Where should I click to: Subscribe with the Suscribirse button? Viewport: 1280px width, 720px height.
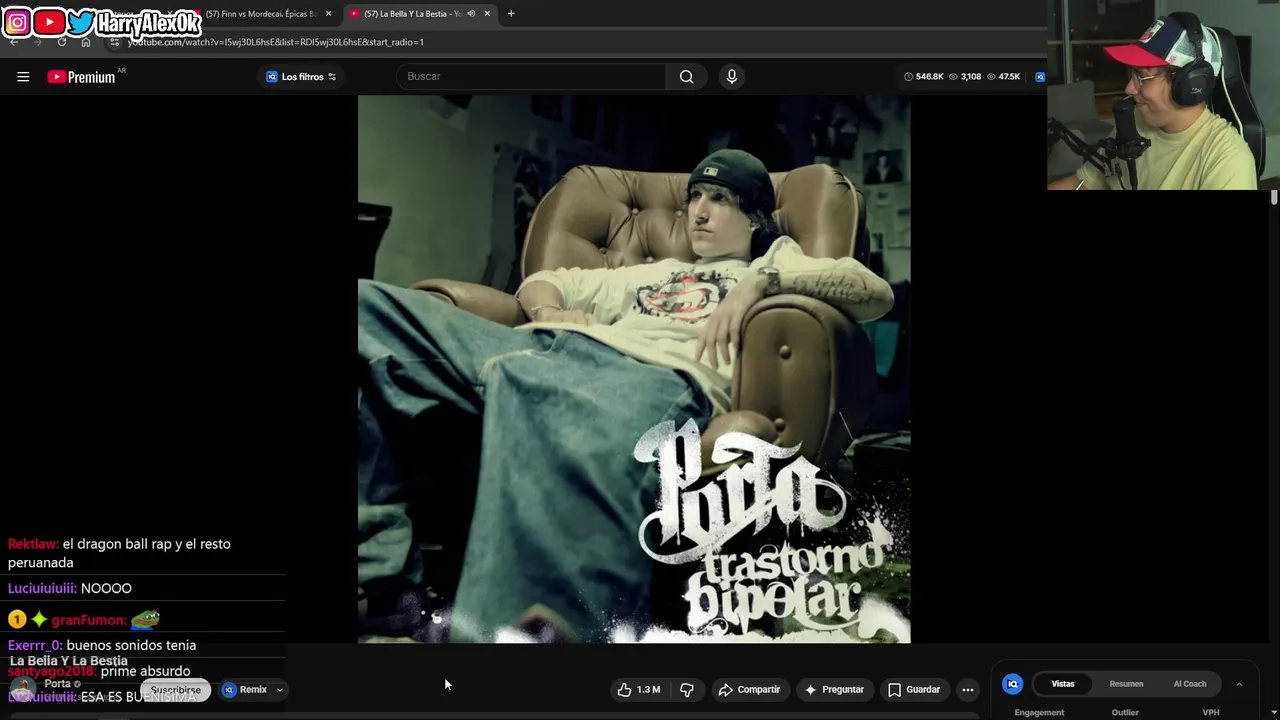pyautogui.click(x=175, y=690)
